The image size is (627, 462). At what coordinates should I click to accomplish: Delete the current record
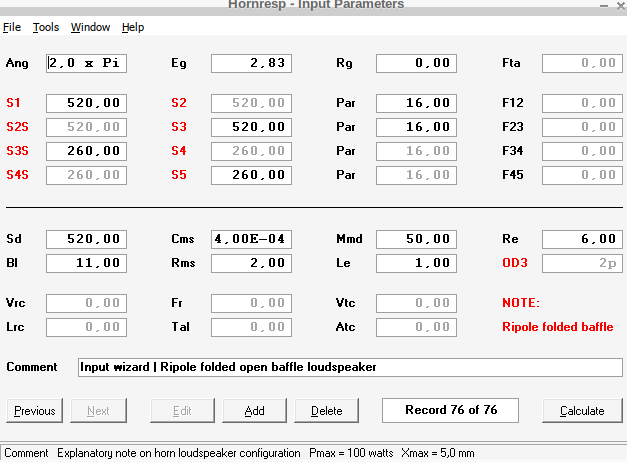tap(327, 410)
